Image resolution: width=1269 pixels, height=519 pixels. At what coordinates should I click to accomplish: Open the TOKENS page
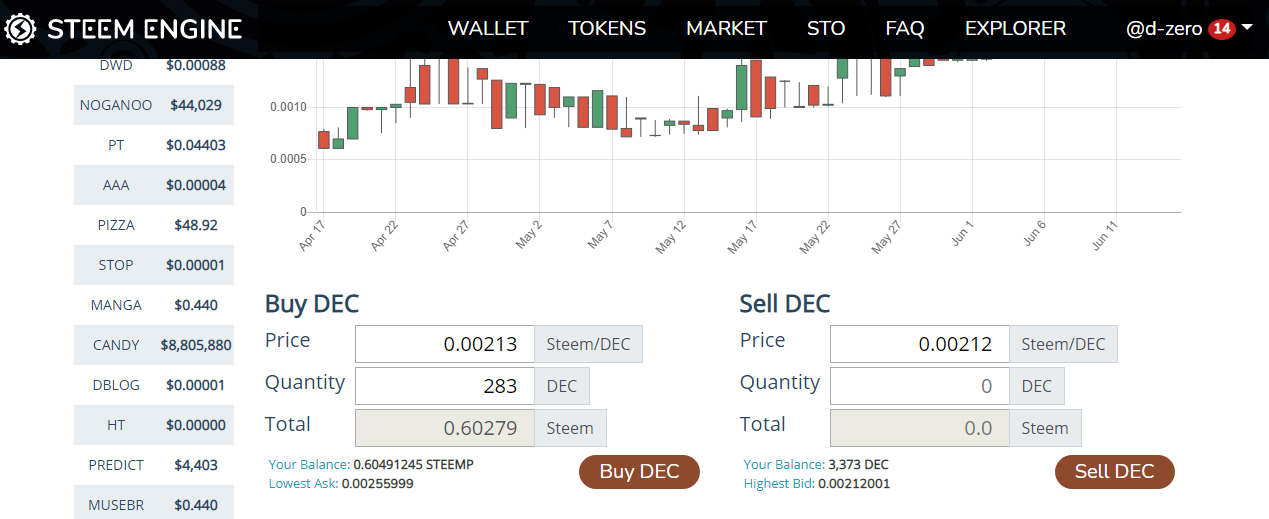607,29
